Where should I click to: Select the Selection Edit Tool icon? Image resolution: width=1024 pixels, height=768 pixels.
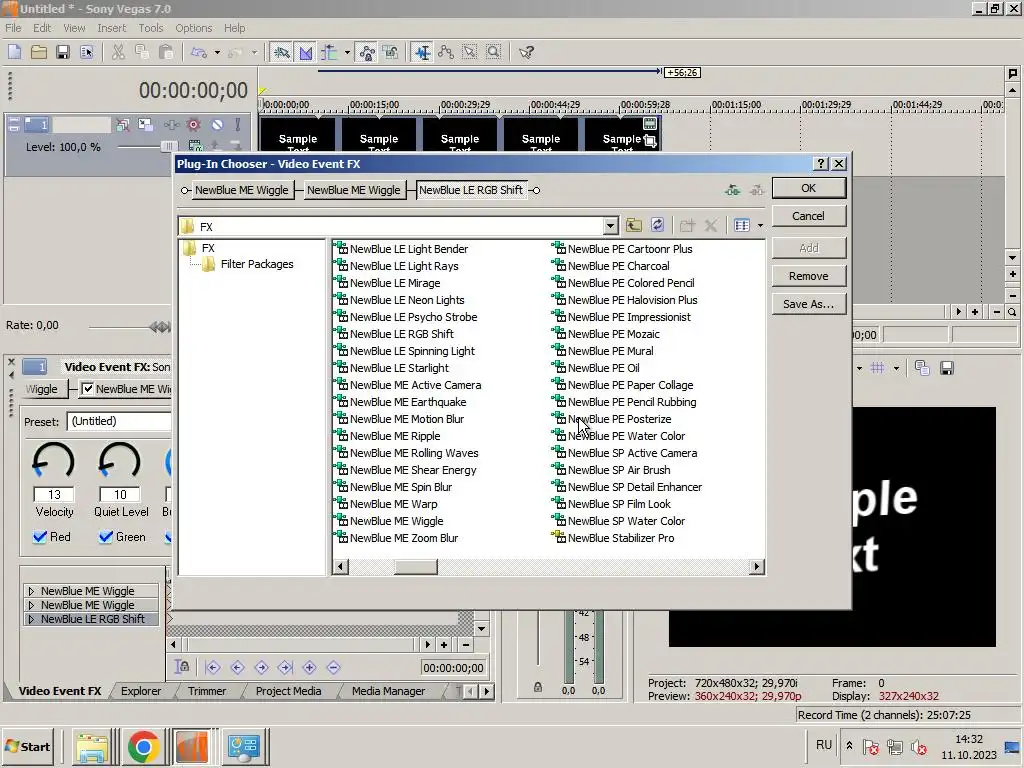[470, 52]
